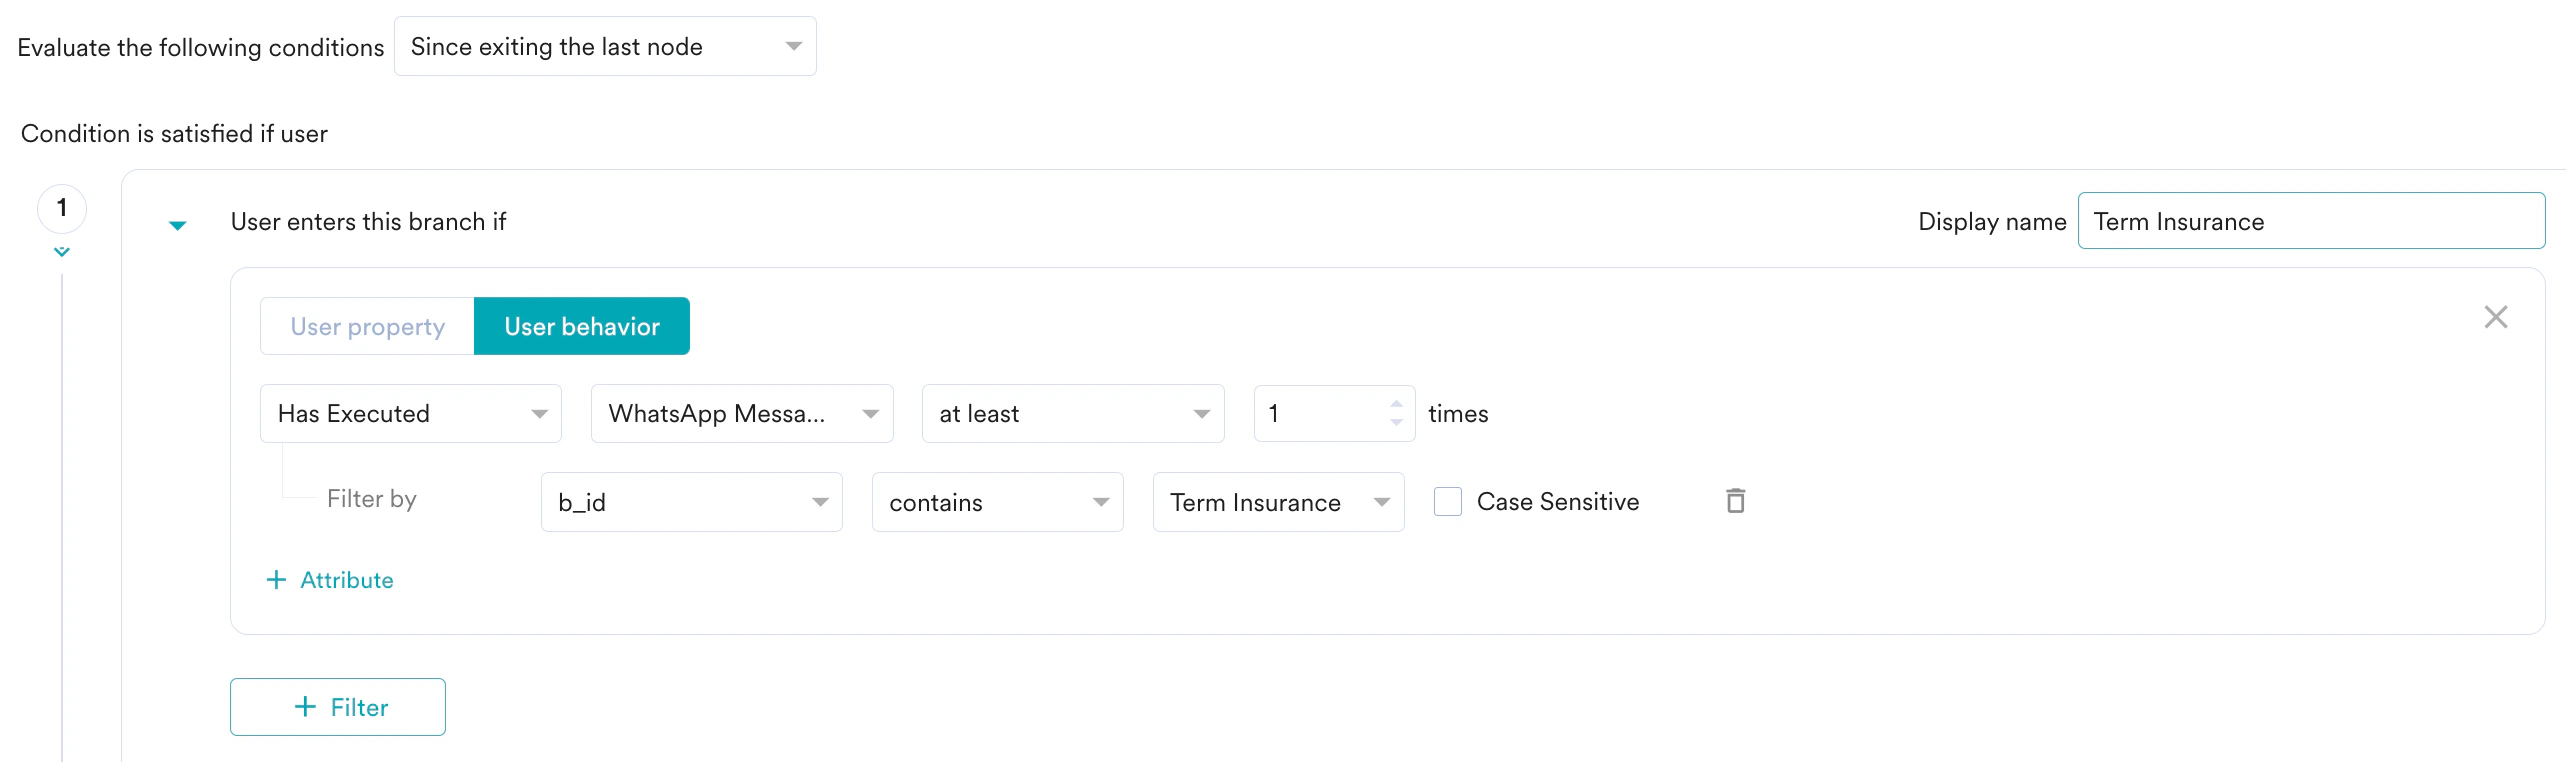
Task: Delete the b_id filter with trash icon
Action: click(1735, 501)
